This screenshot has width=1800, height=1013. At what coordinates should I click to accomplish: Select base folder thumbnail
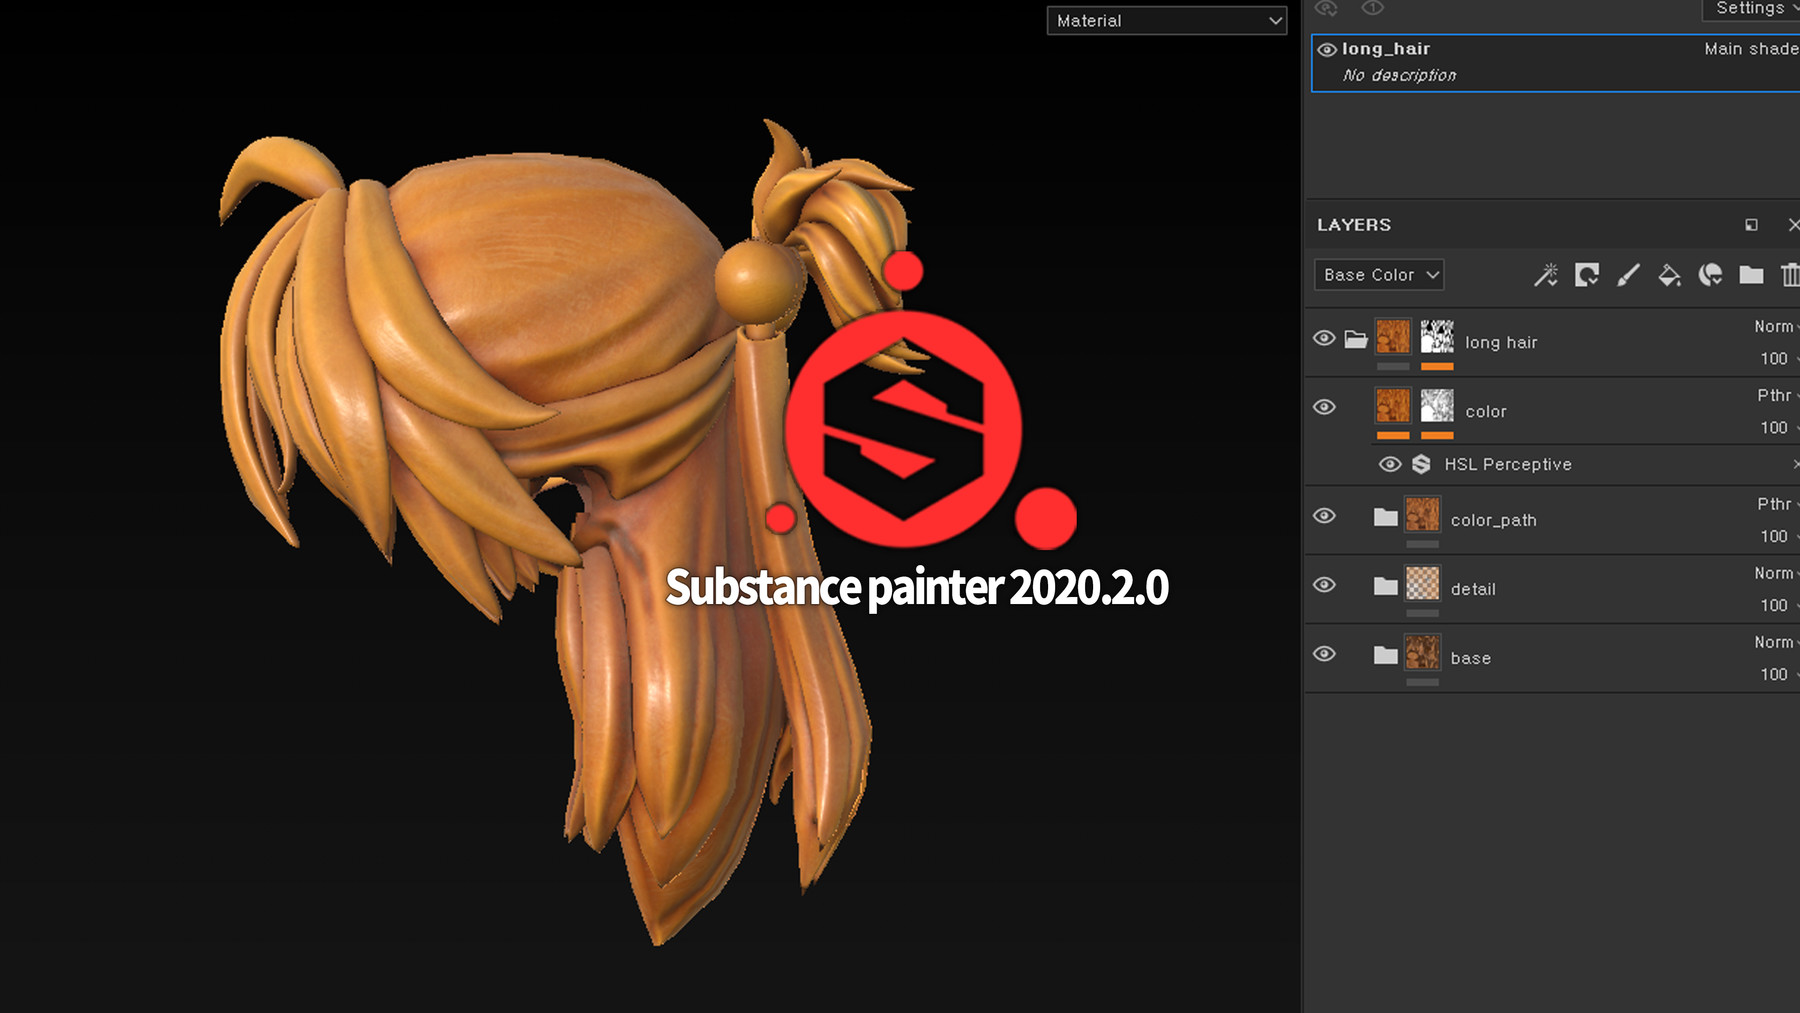point(1423,653)
